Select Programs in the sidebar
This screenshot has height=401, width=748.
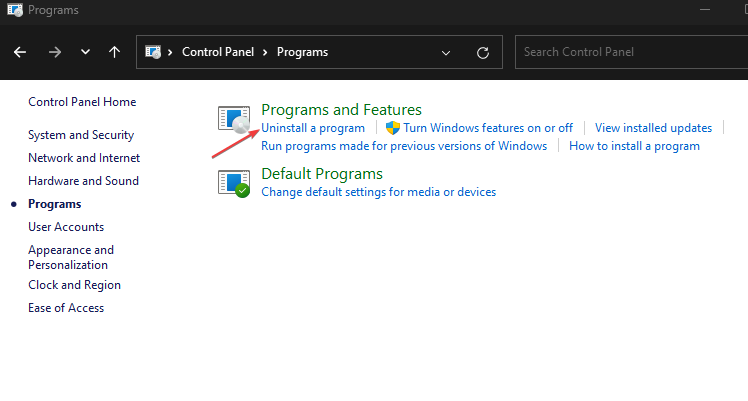pos(55,204)
